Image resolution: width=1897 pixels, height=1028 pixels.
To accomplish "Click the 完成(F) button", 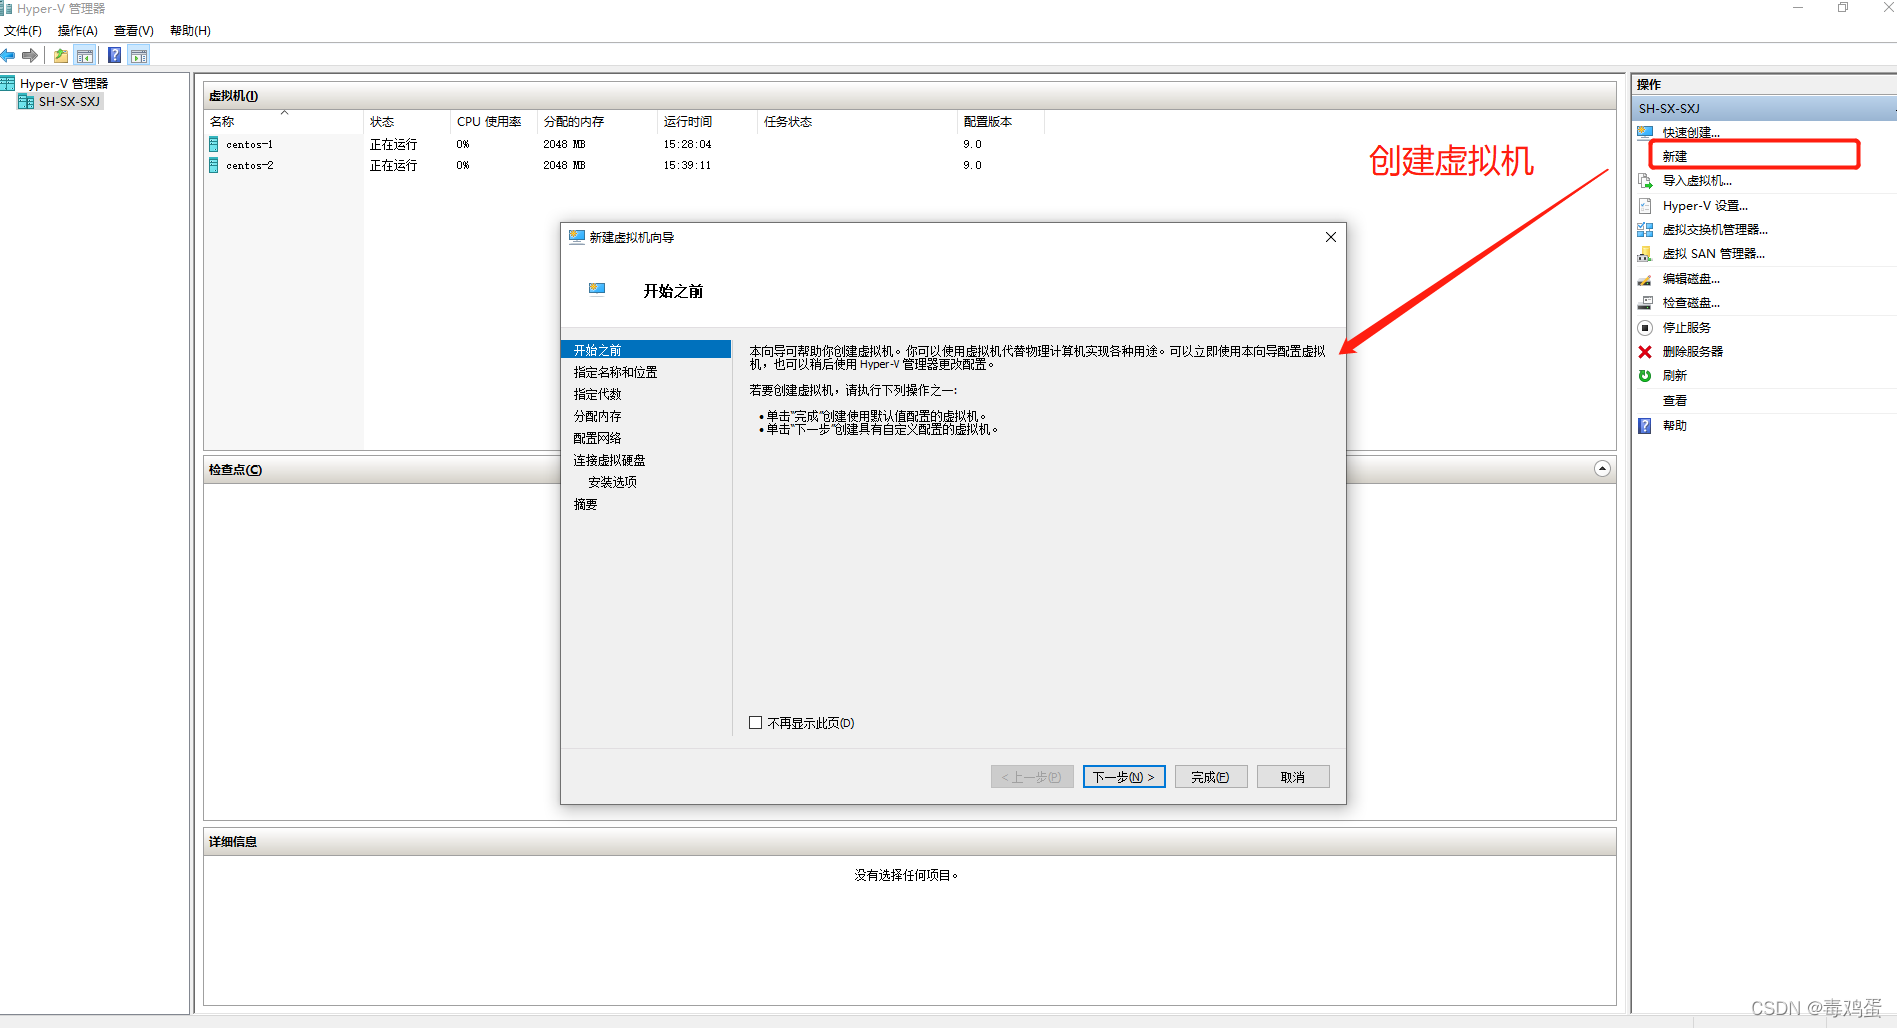I will point(1211,777).
